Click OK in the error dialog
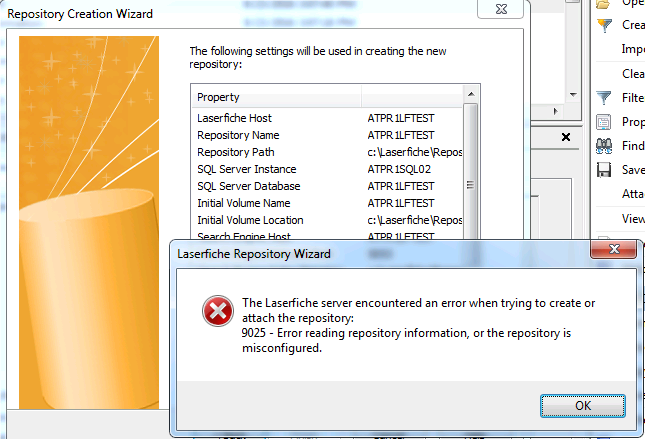 582,406
